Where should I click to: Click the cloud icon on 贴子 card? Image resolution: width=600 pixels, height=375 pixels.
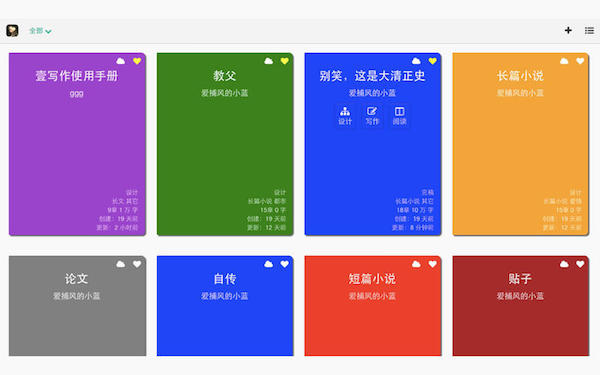point(564,264)
